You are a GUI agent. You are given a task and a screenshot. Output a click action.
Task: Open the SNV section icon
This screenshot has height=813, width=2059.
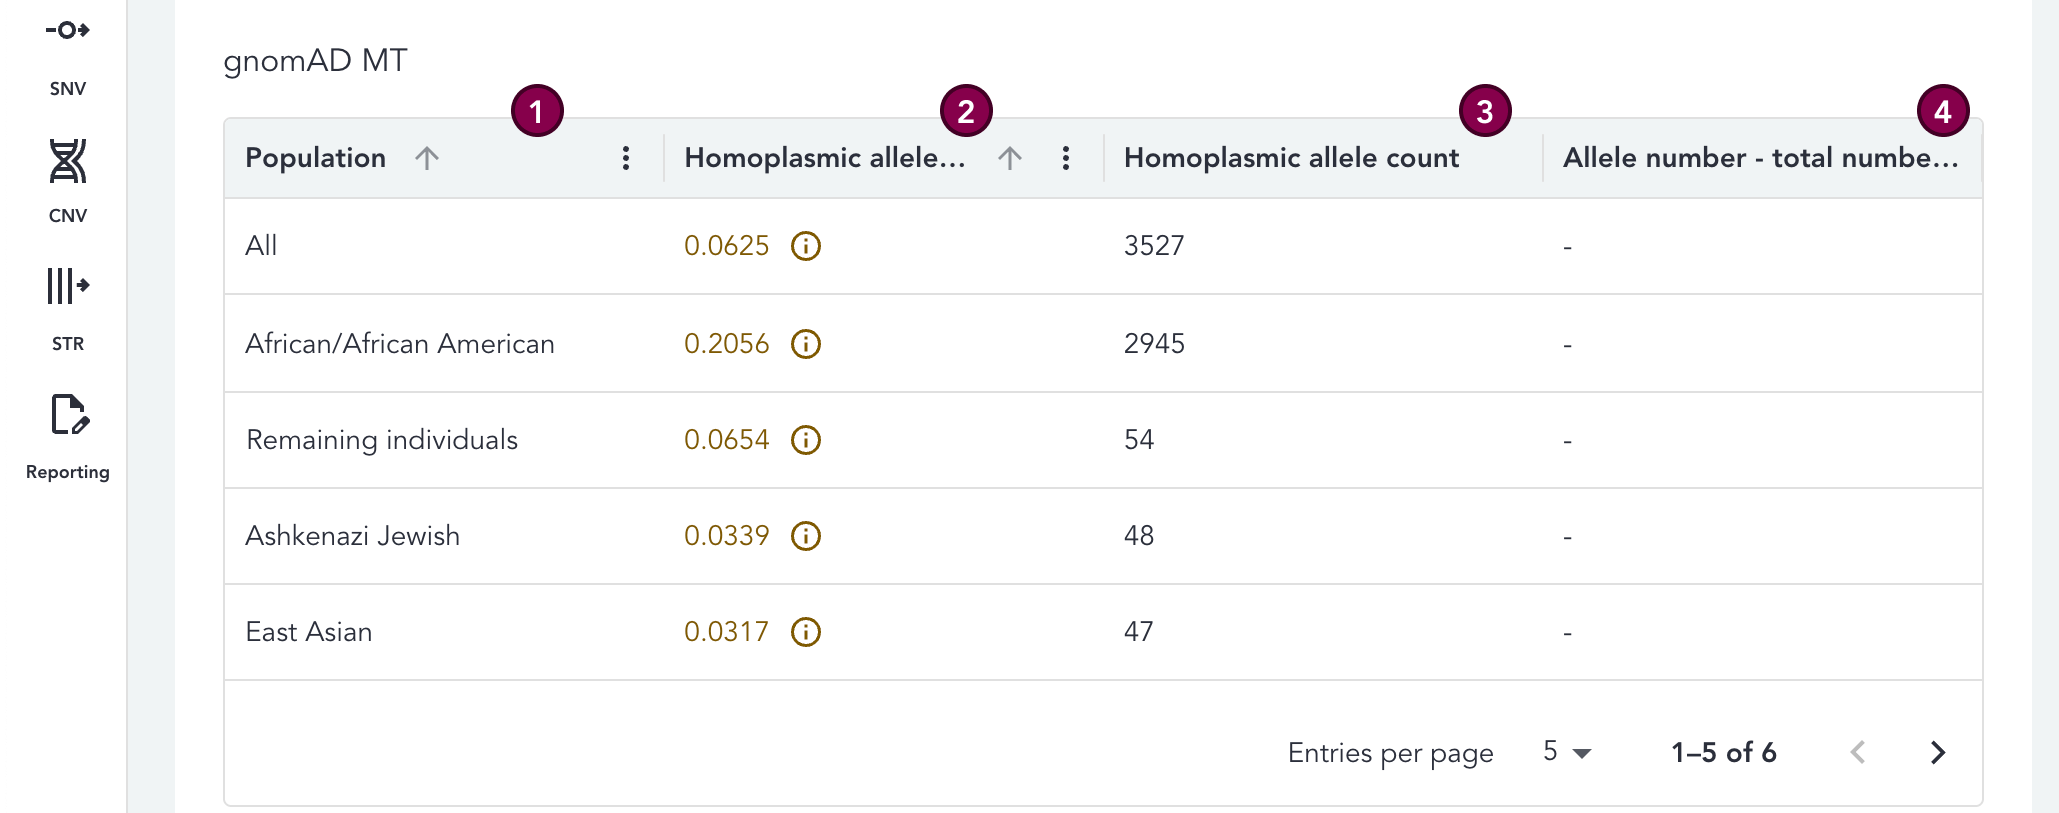point(67,31)
